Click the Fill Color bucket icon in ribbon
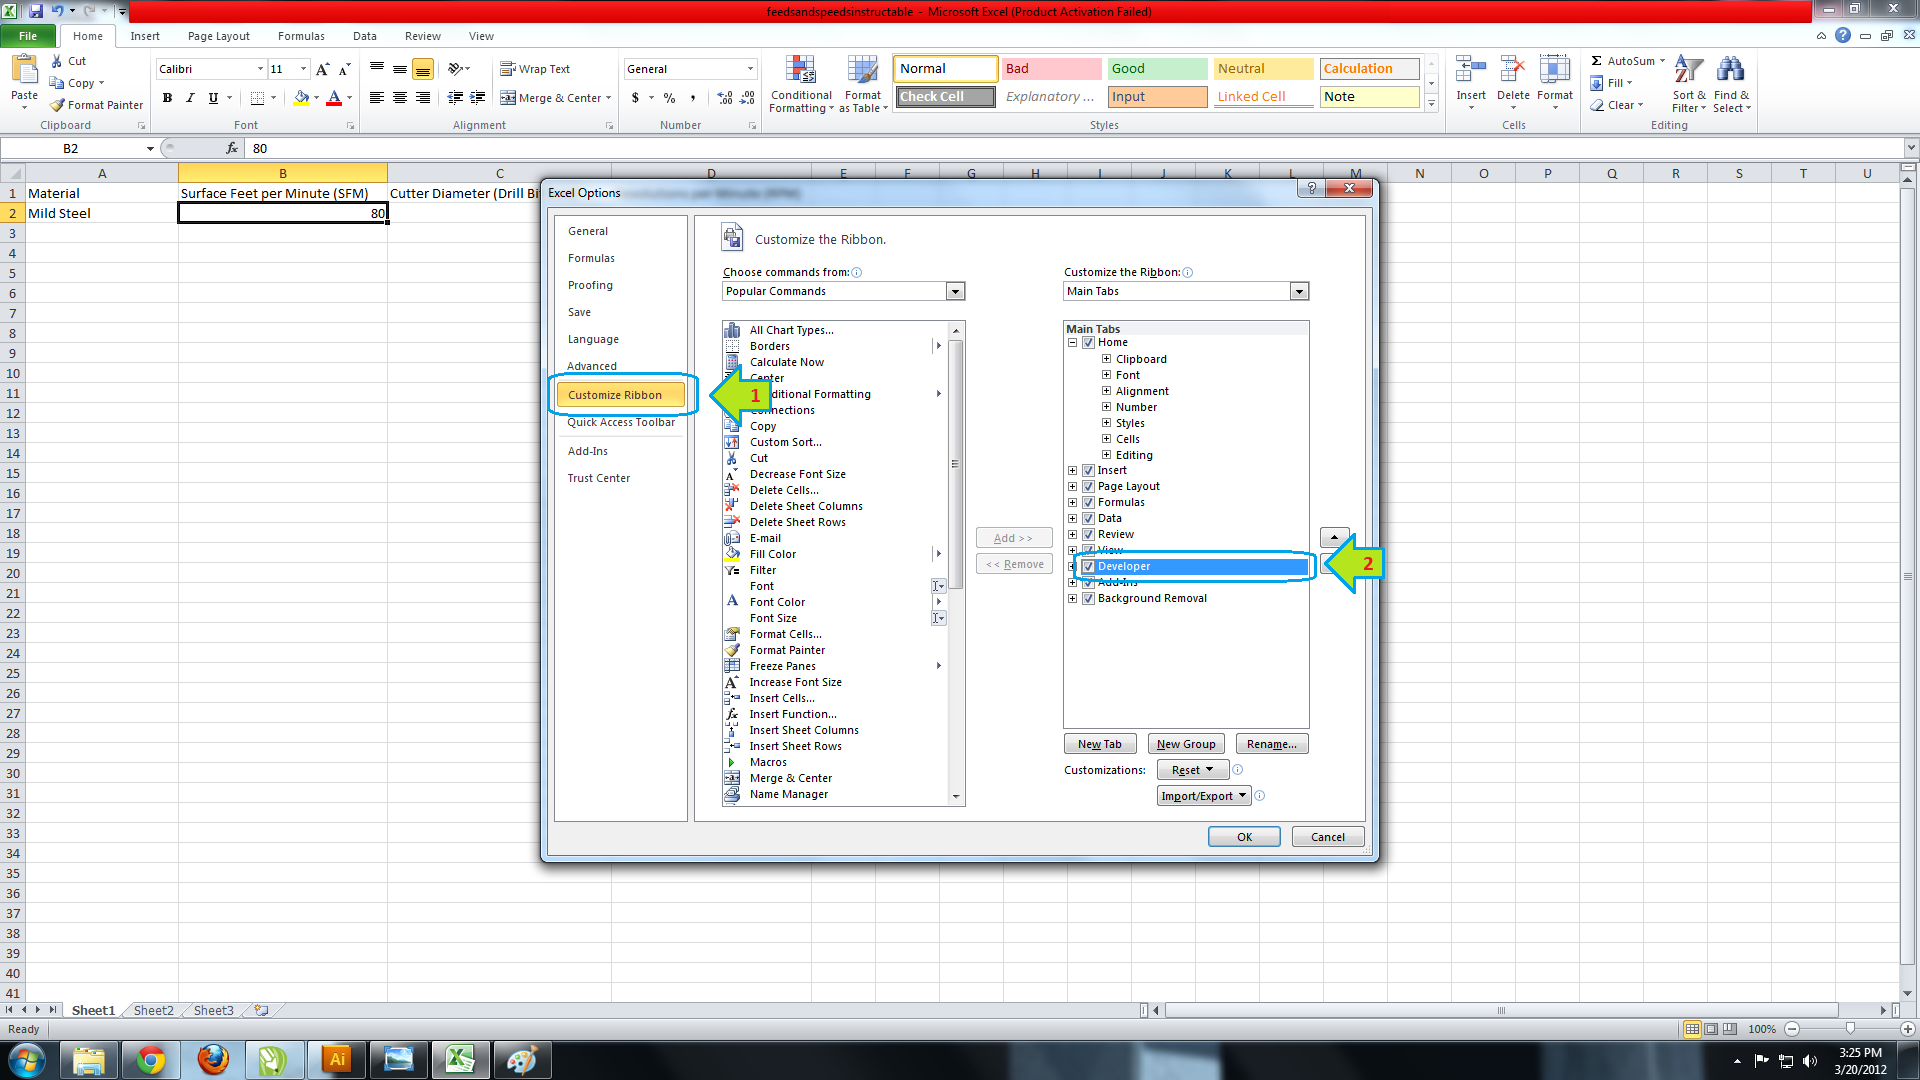Screen dimensions: 1920x1080 (x=301, y=98)
